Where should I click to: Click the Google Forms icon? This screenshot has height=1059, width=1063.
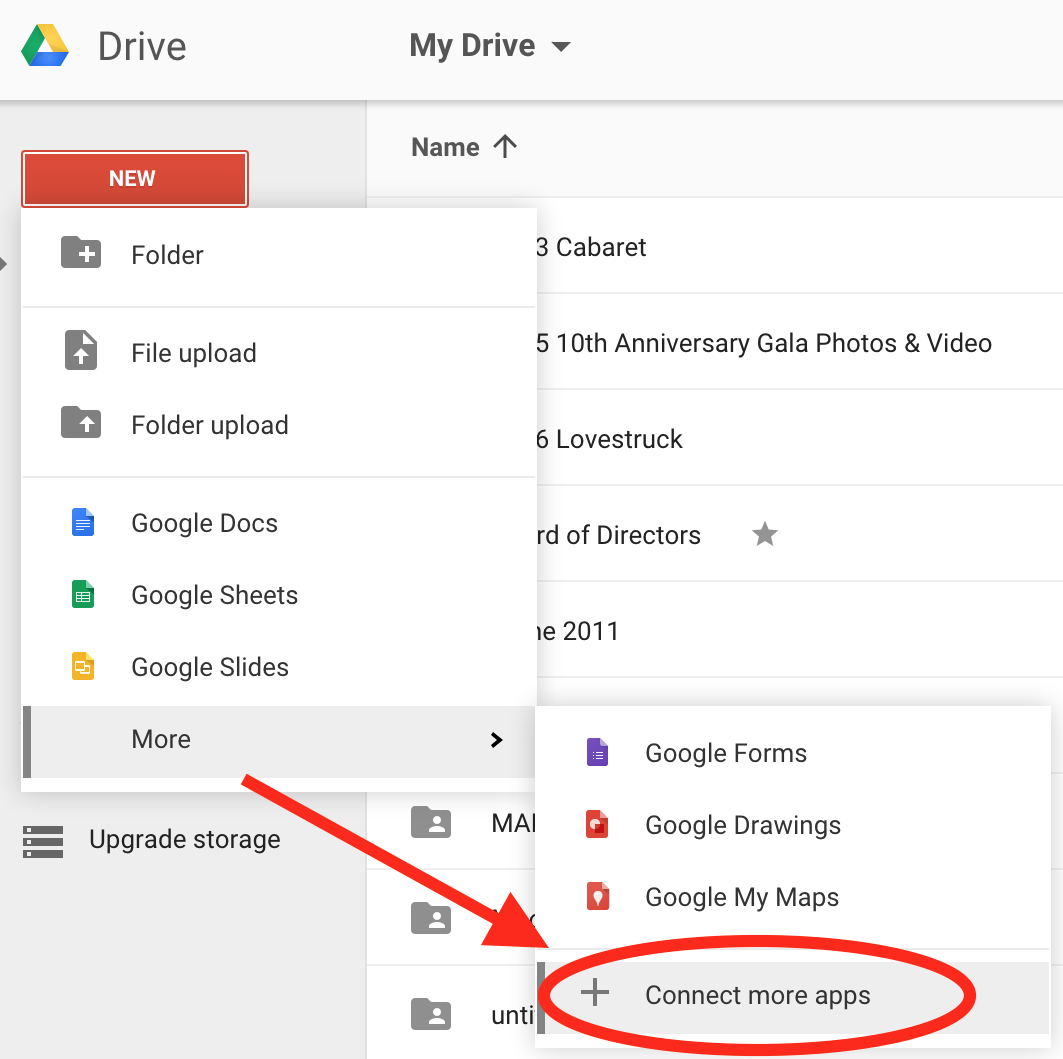pos(597,752)
